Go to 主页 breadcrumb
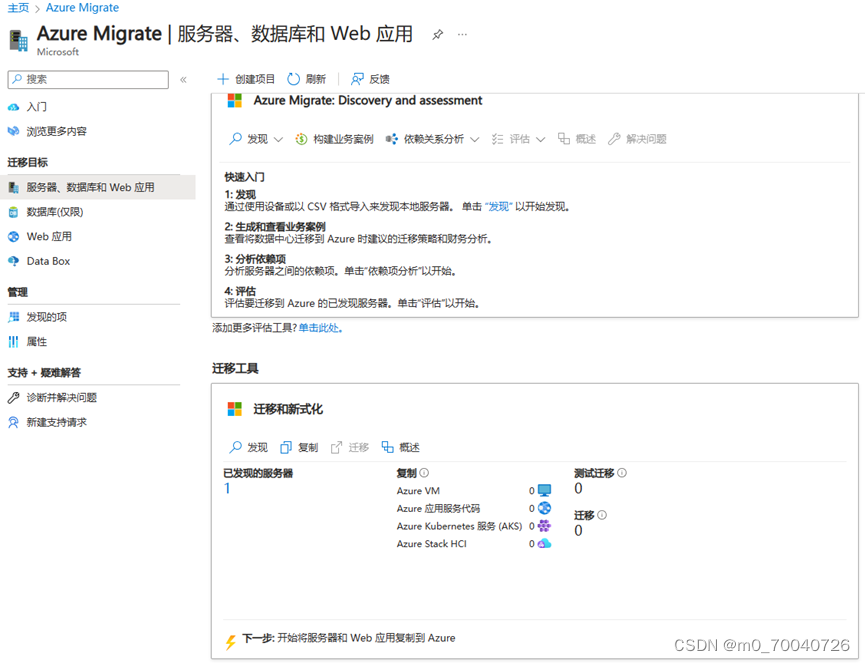This screenshot has height=663, width=865. point(18,8)
